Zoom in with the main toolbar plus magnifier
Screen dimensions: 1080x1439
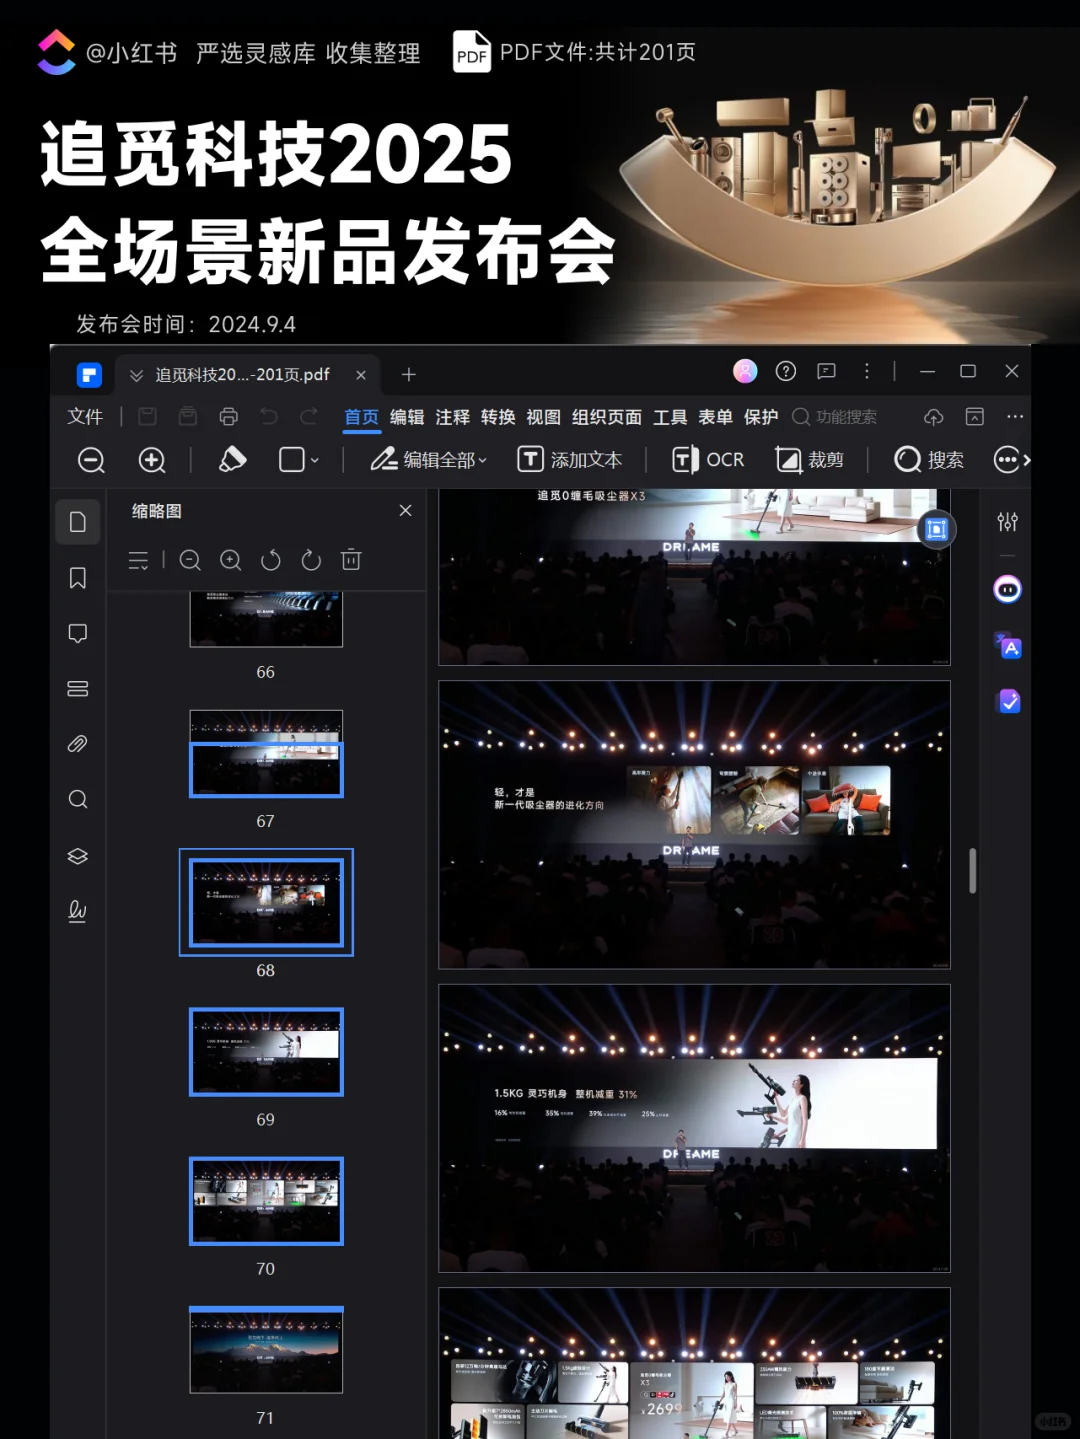coord(152,459)
